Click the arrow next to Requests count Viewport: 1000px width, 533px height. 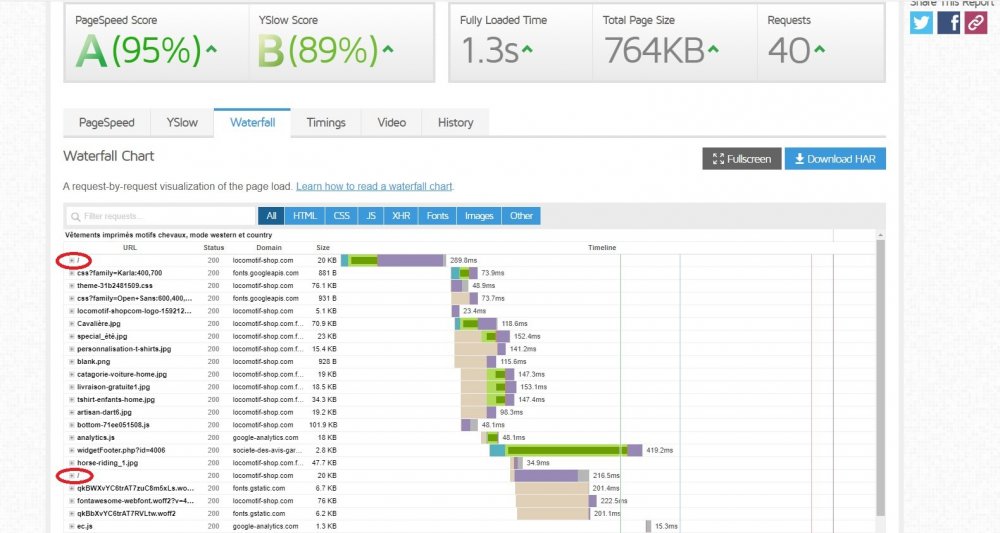coord(820,48)
